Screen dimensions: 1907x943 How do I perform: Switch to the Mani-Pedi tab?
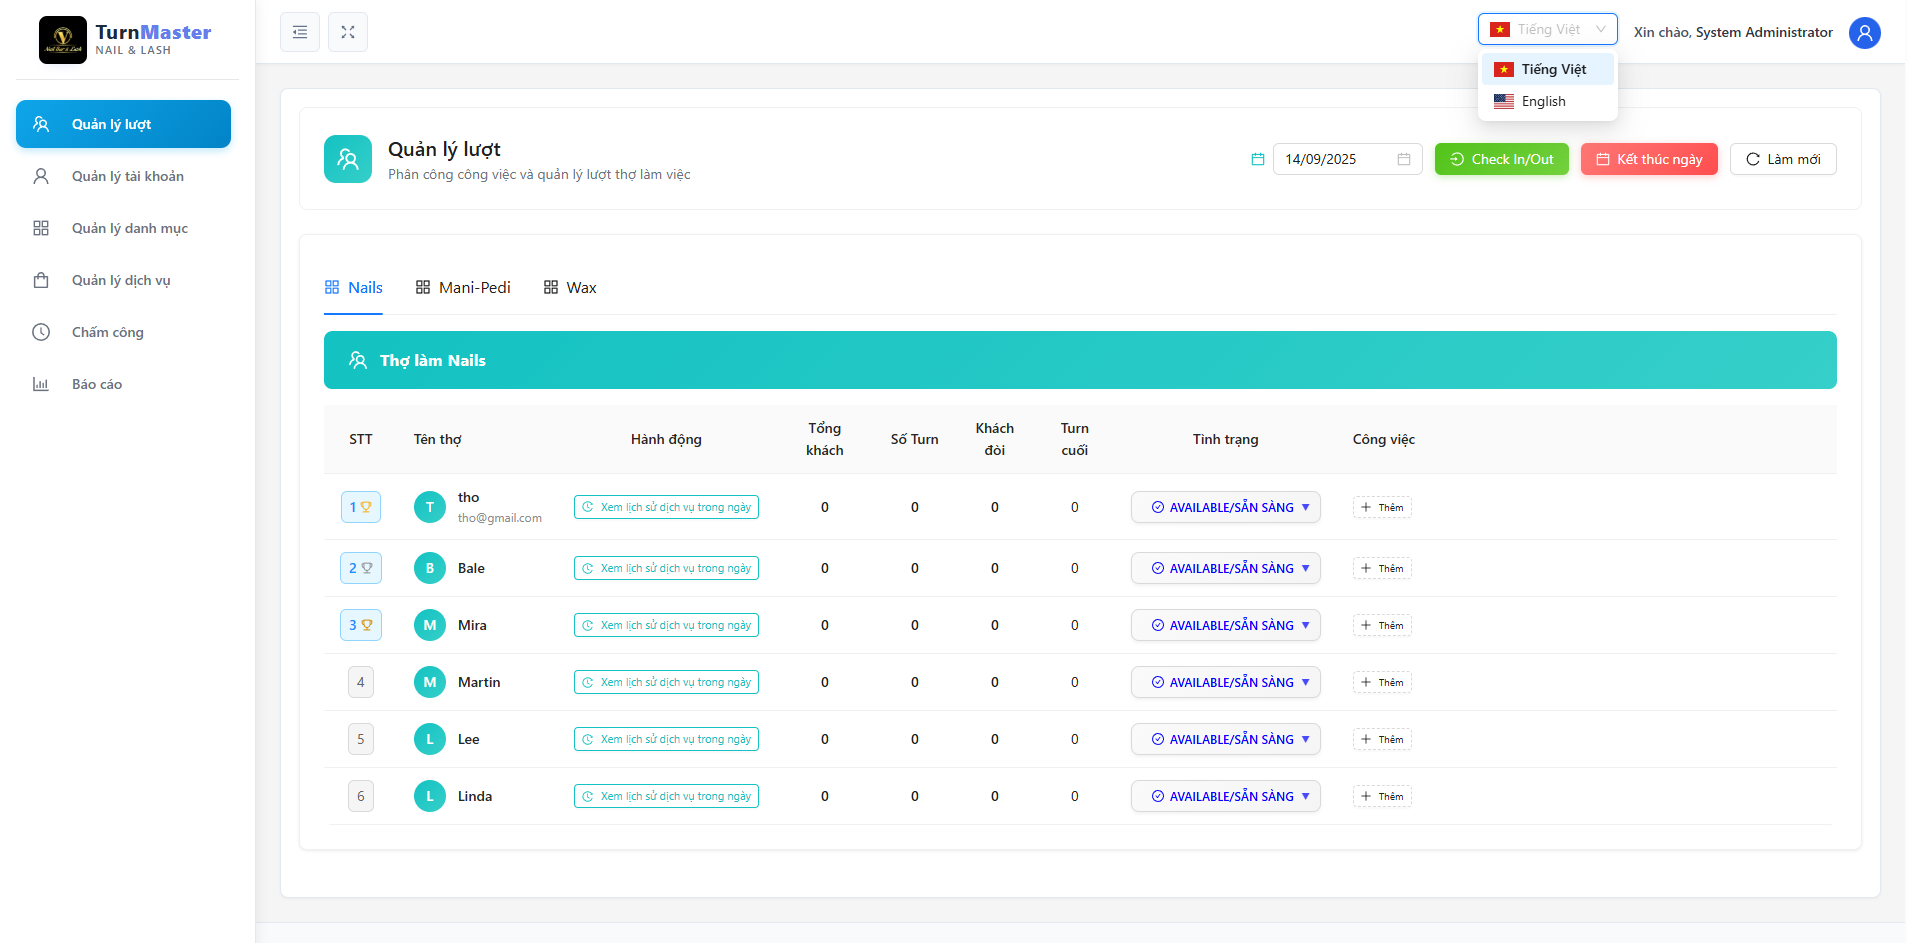point(463,288)
